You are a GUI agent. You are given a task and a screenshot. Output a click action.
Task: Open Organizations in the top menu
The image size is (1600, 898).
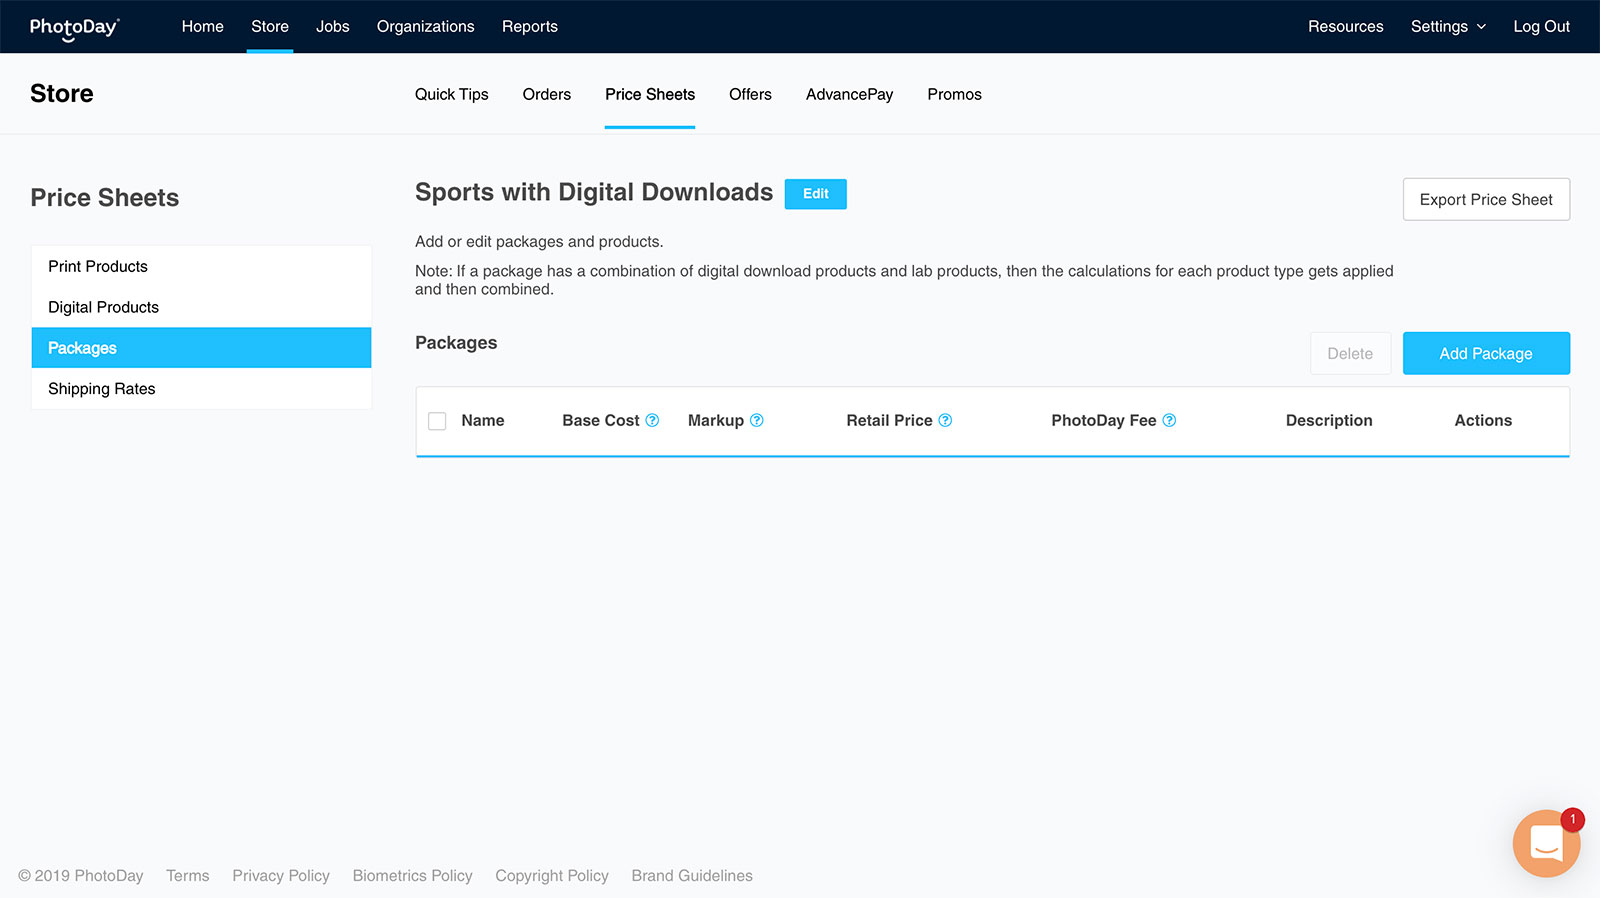(x=426, y=27)
